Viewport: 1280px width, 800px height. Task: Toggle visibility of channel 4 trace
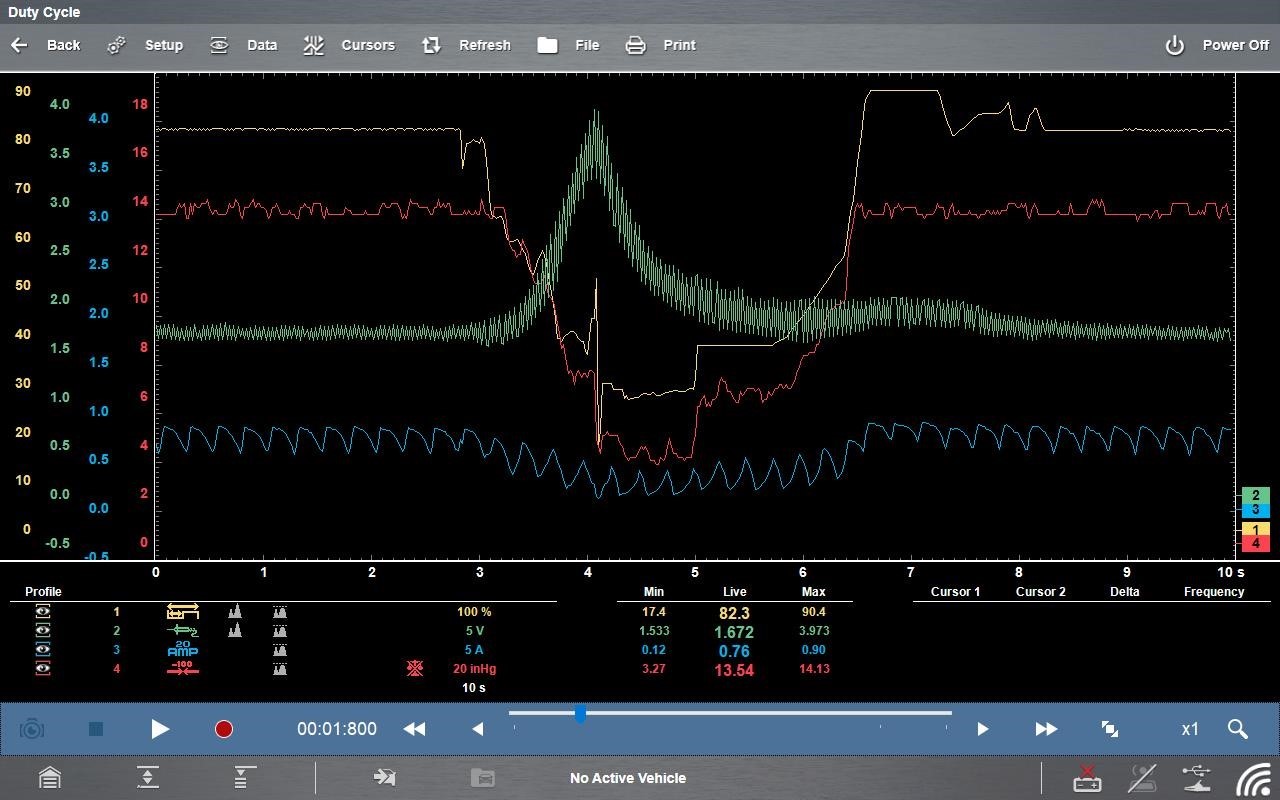(43, 669)
